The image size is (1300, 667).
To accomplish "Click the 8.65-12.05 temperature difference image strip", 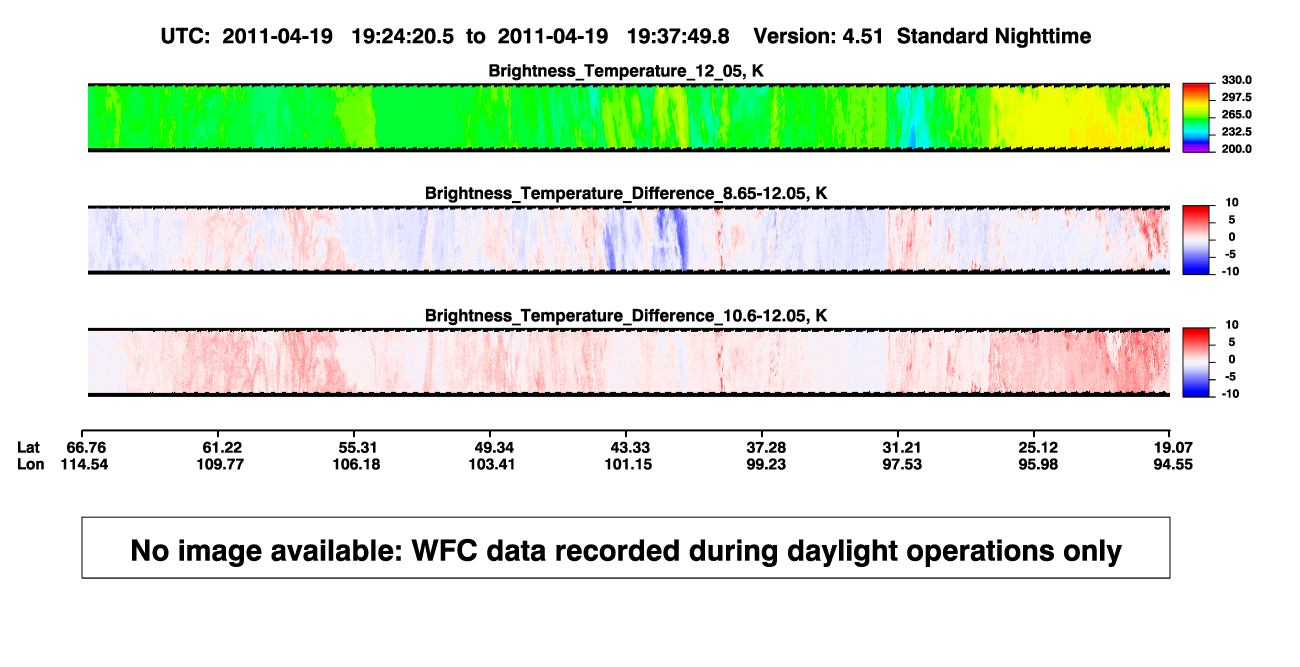I will [x=629, y=239].
